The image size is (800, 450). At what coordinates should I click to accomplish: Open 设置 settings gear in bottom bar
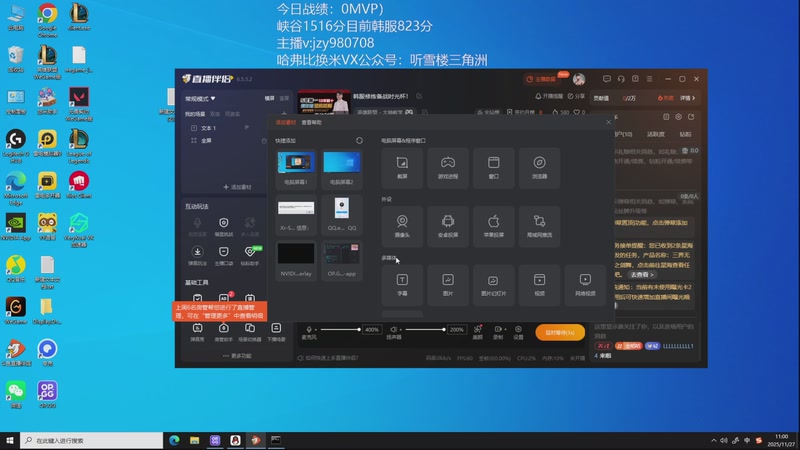(518, 332)
